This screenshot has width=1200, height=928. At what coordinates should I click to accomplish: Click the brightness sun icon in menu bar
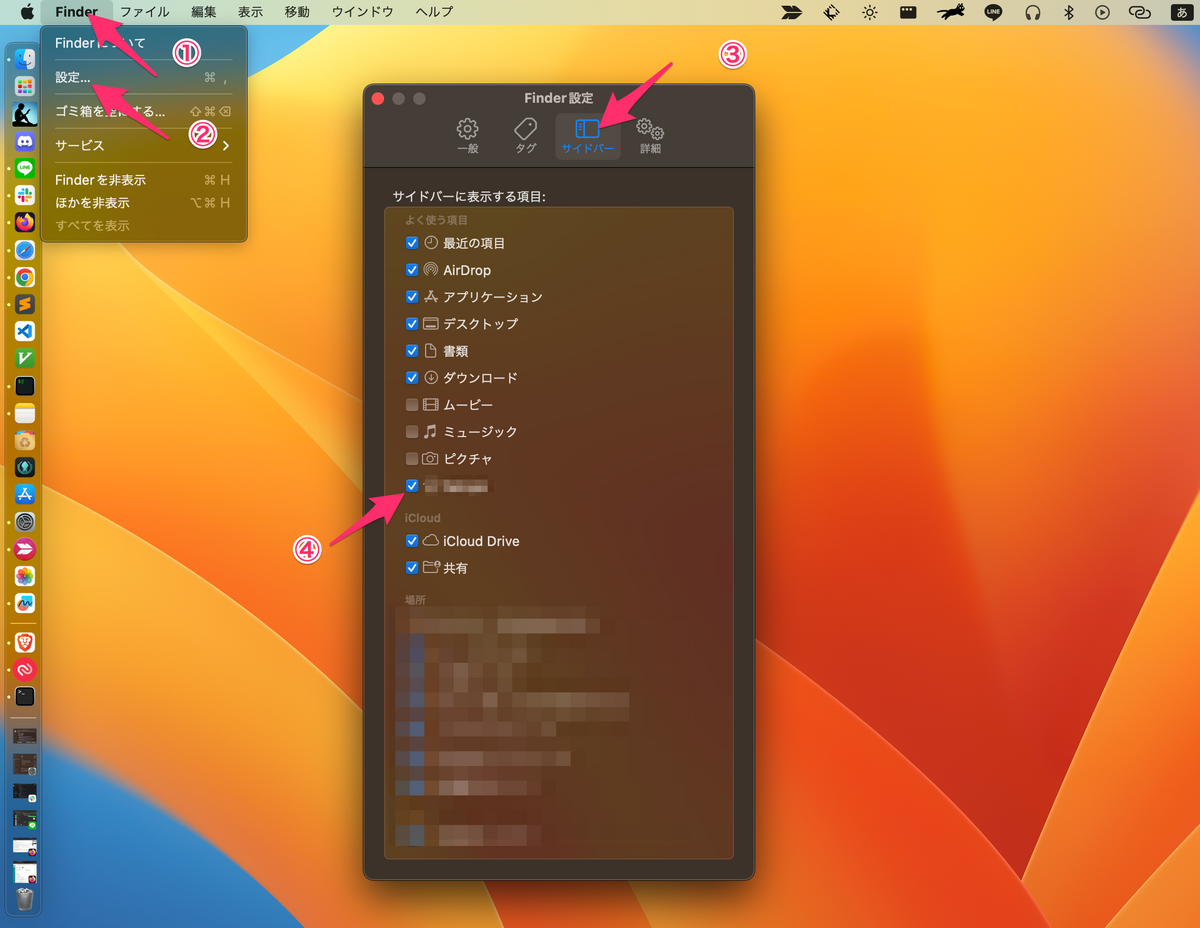point(870,12)
